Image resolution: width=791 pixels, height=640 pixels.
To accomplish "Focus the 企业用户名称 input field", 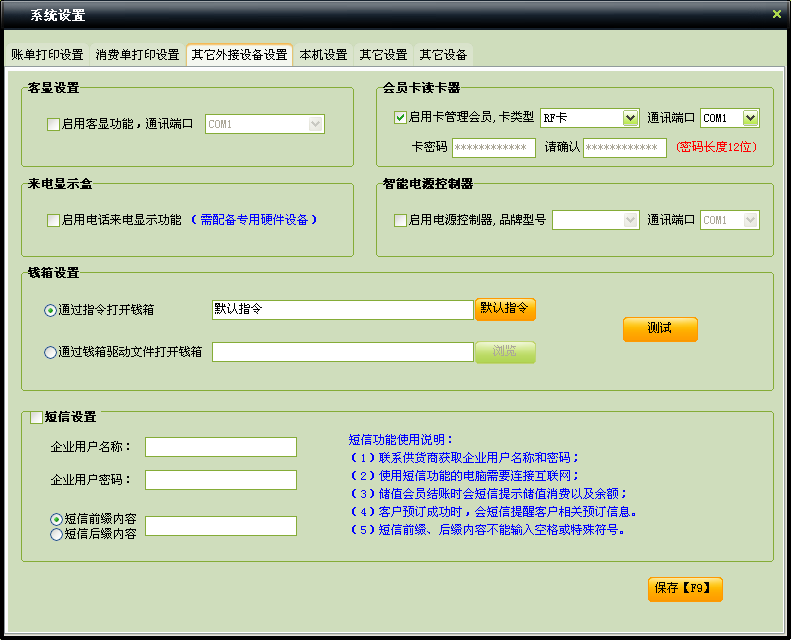I will [x=220, y=447].
